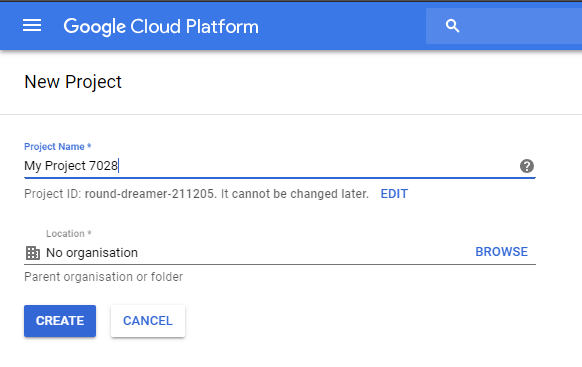
Task: Create the new project
Action: (60, 321)
